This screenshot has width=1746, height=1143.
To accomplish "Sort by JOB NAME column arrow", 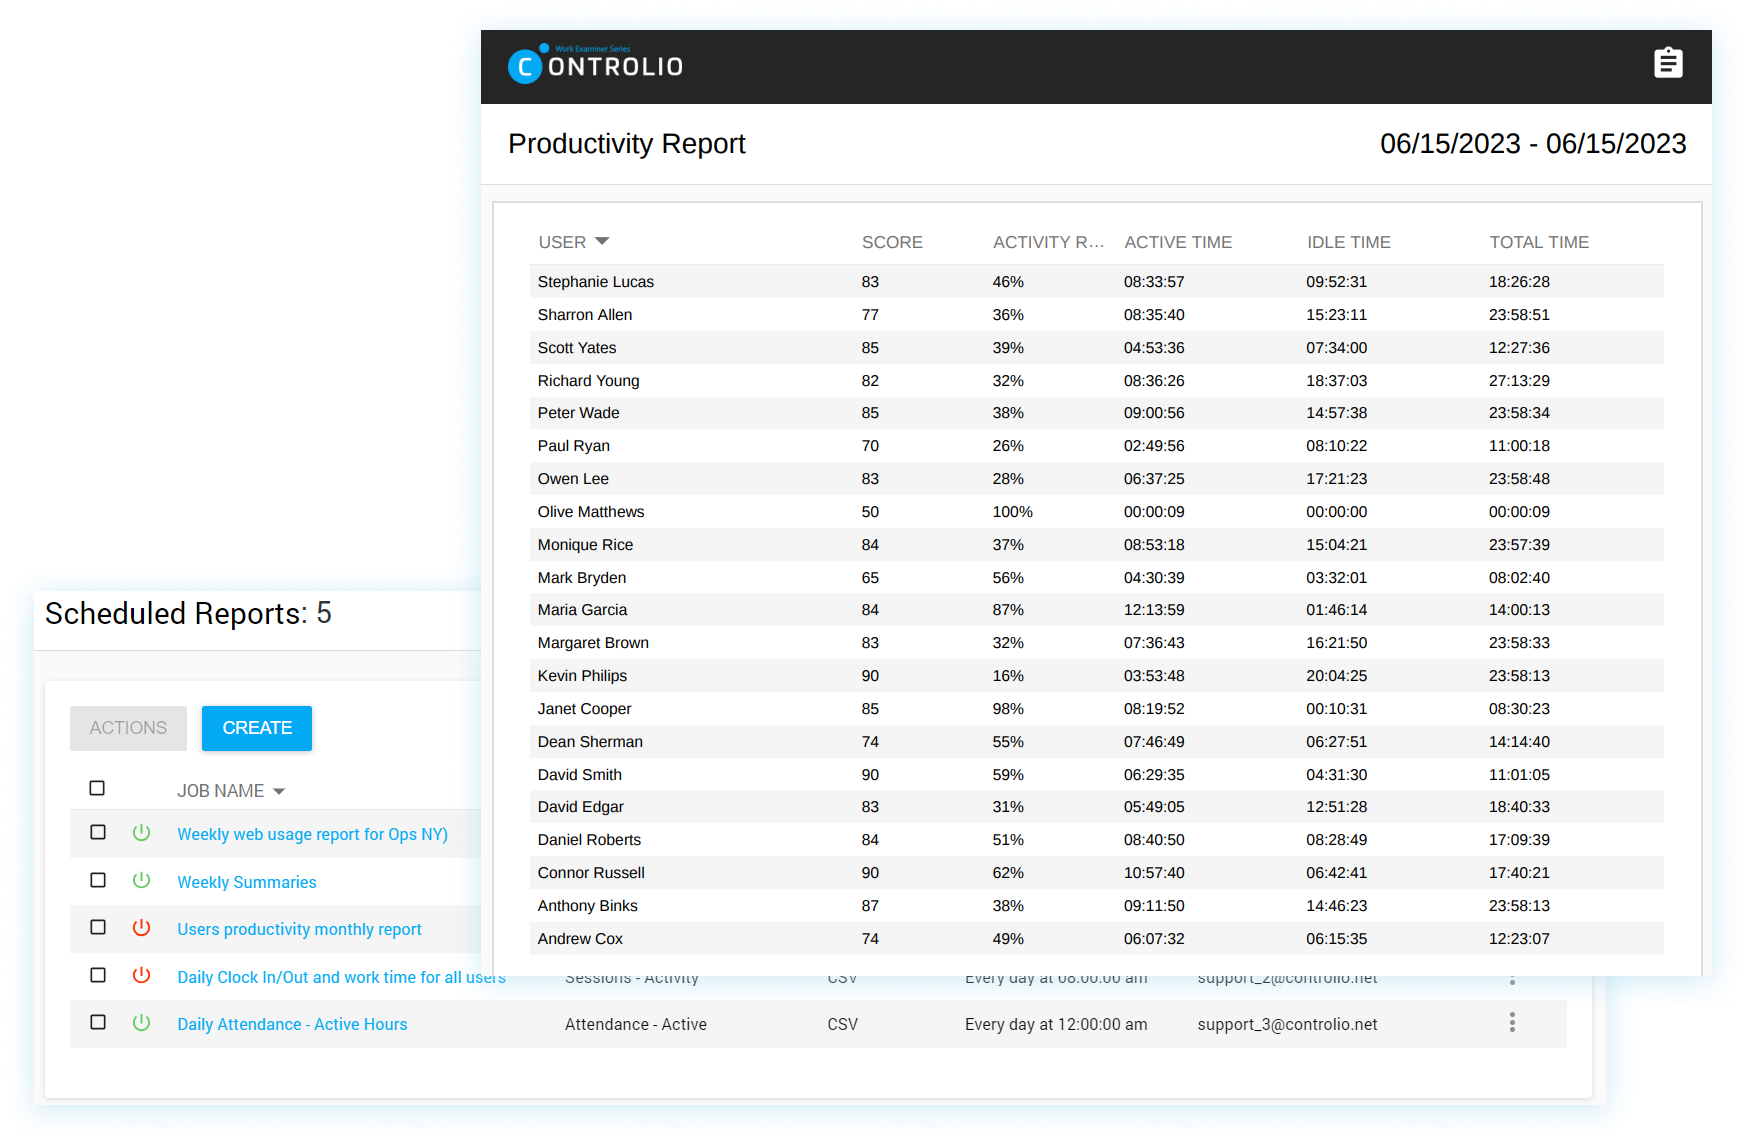I will (x=279, y=791).
